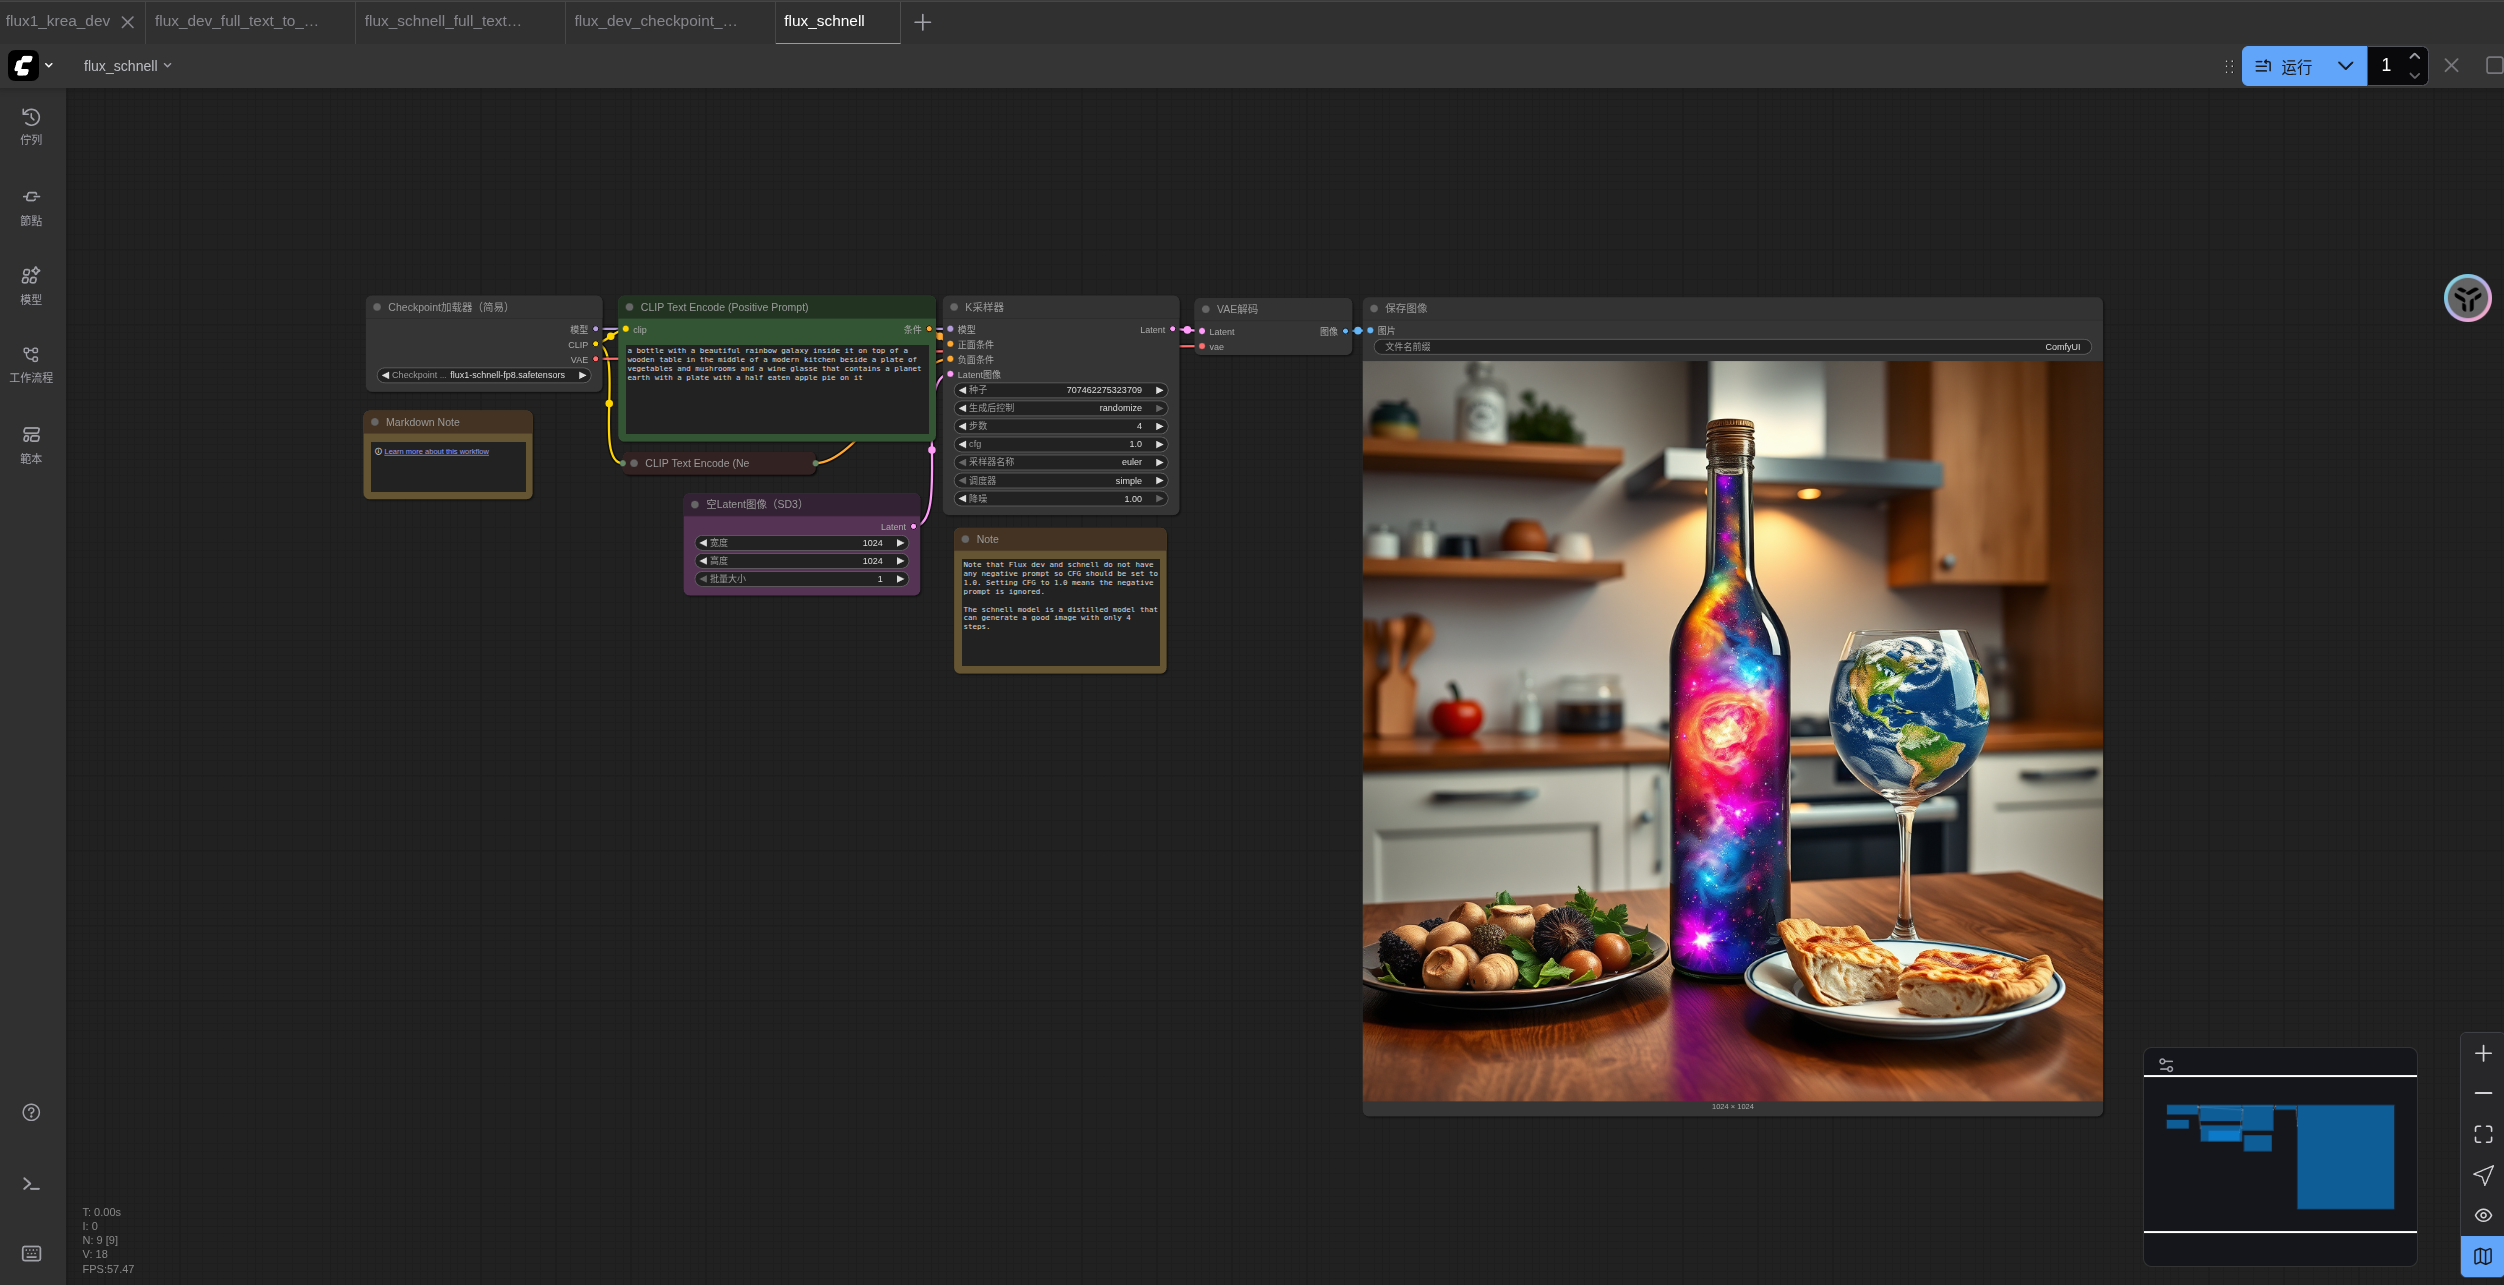The image size is (2504, 1285).
Task: Open the 采样器名称 euler combo
Action: [1061, 462]
